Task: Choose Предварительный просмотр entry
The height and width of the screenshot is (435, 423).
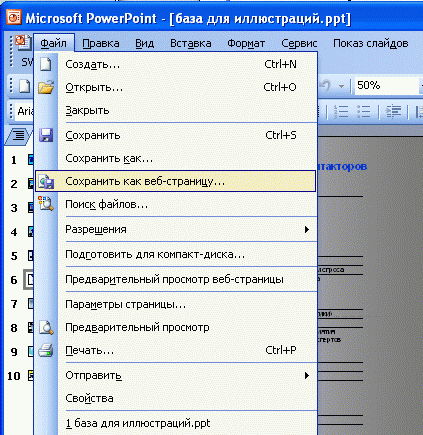Action: pyautogui.click(x=176, y=327)
